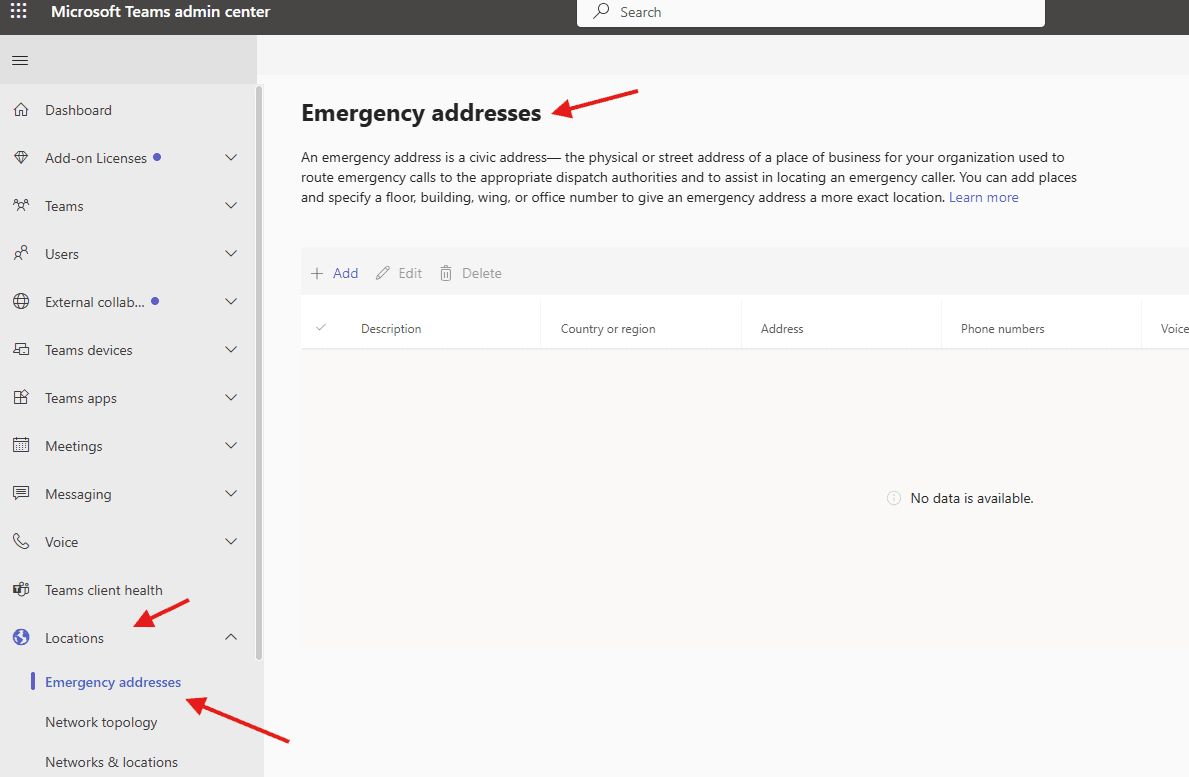Collapse the Locations section
Screen dimensions: 1189x777
231,636
